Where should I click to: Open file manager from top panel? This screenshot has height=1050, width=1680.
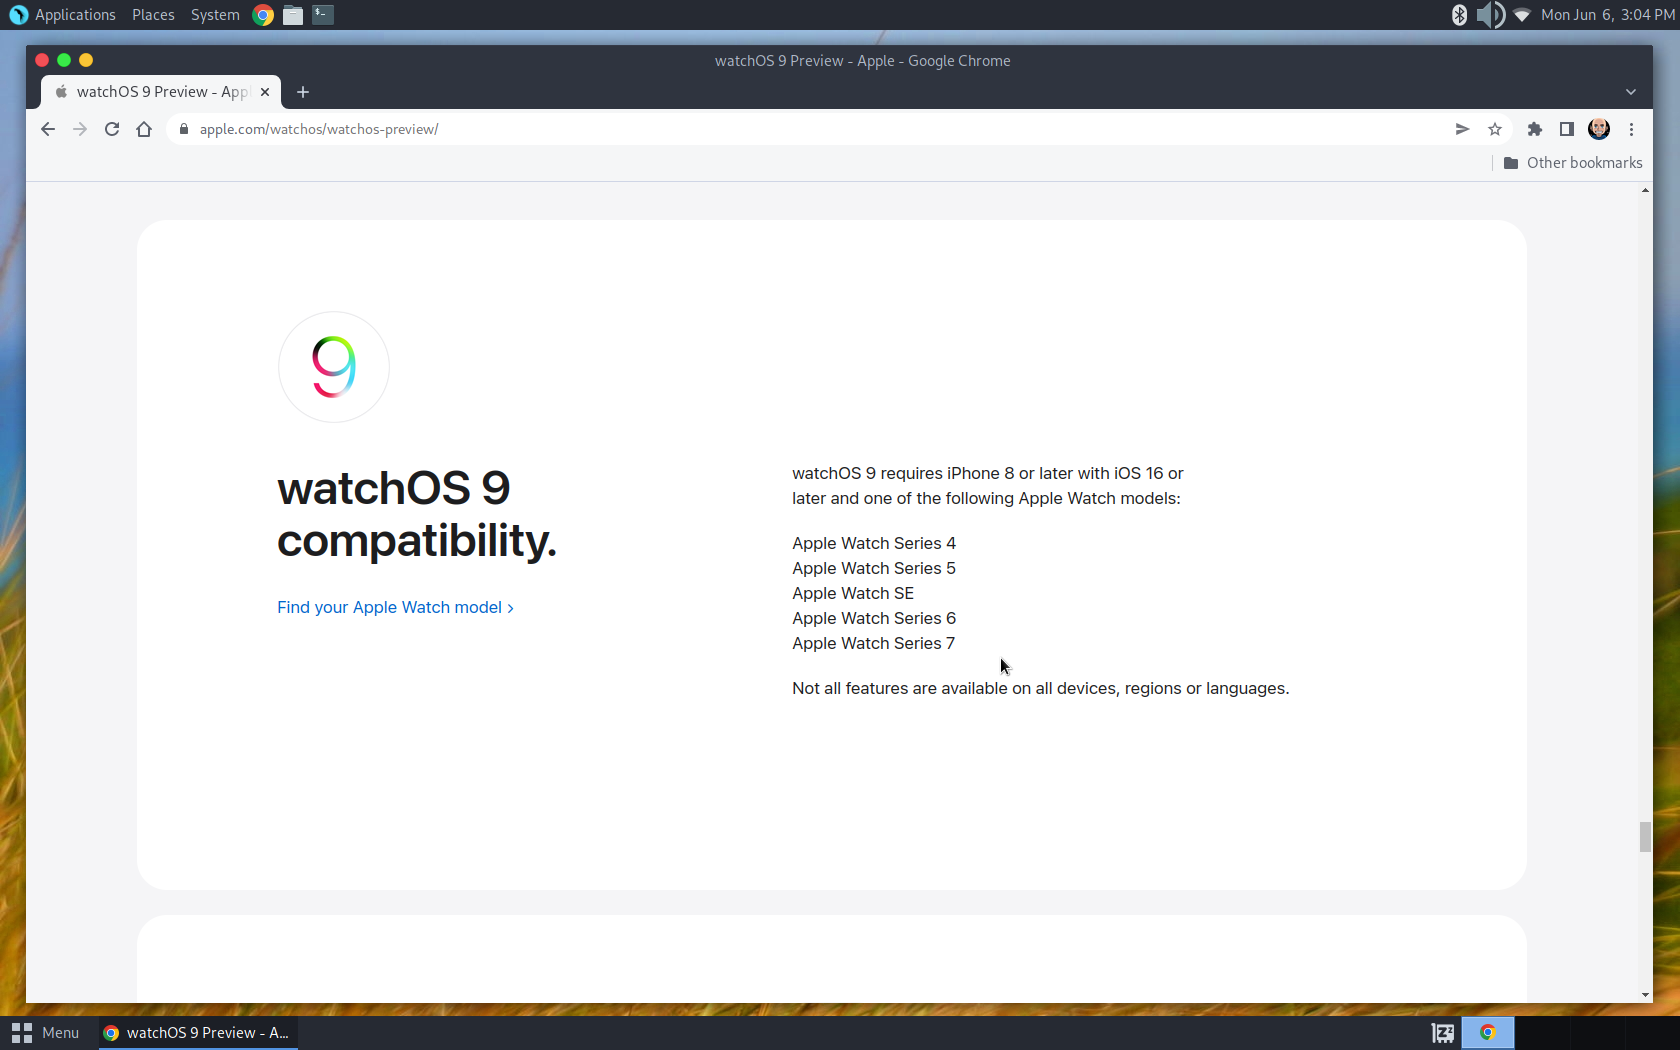[x=293, y=15]
